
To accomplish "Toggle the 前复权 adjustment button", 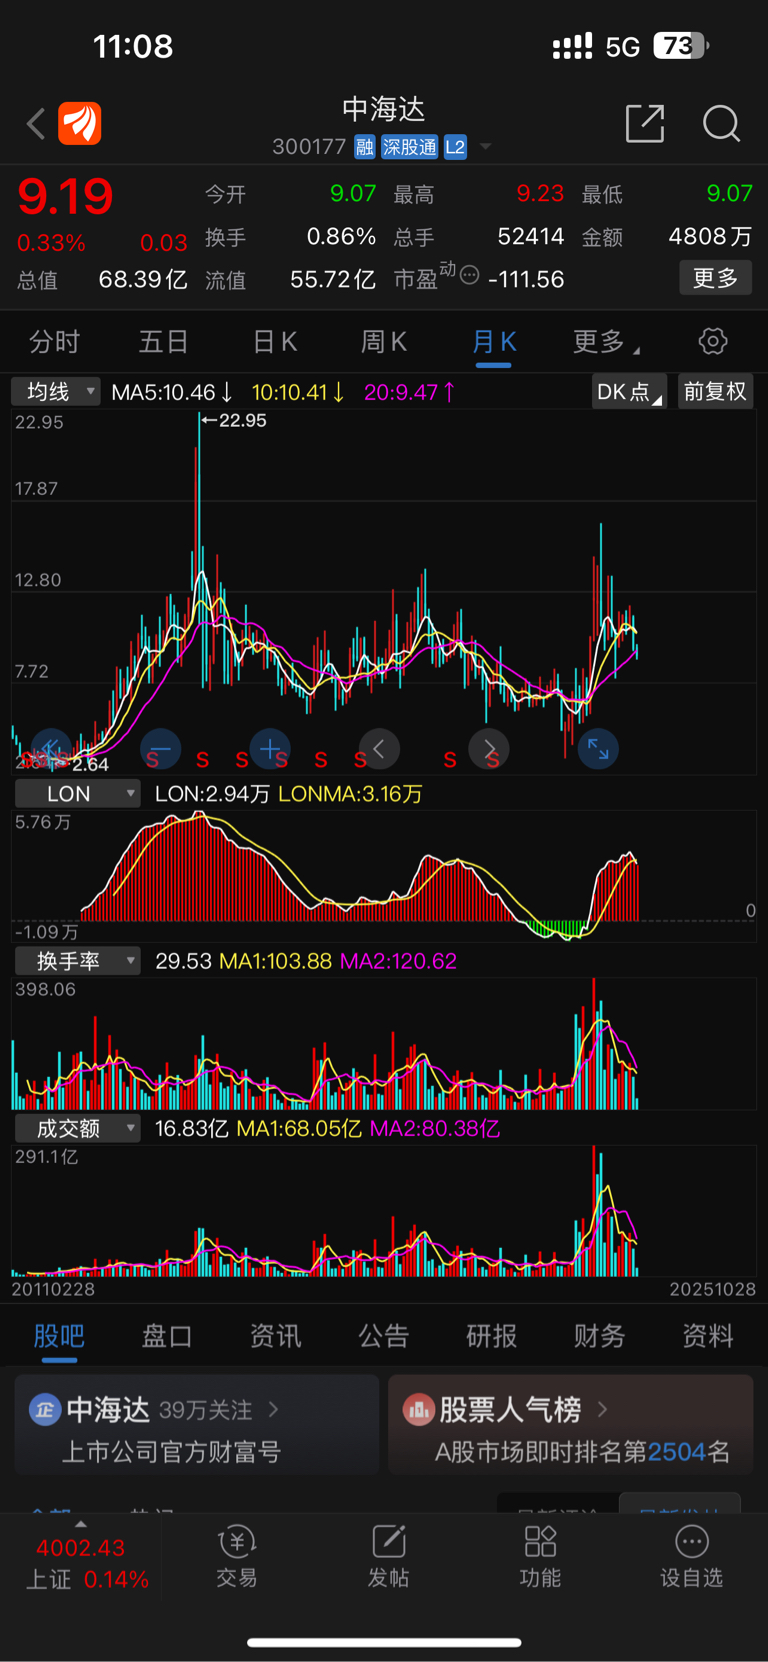I will tap(715, 392).
